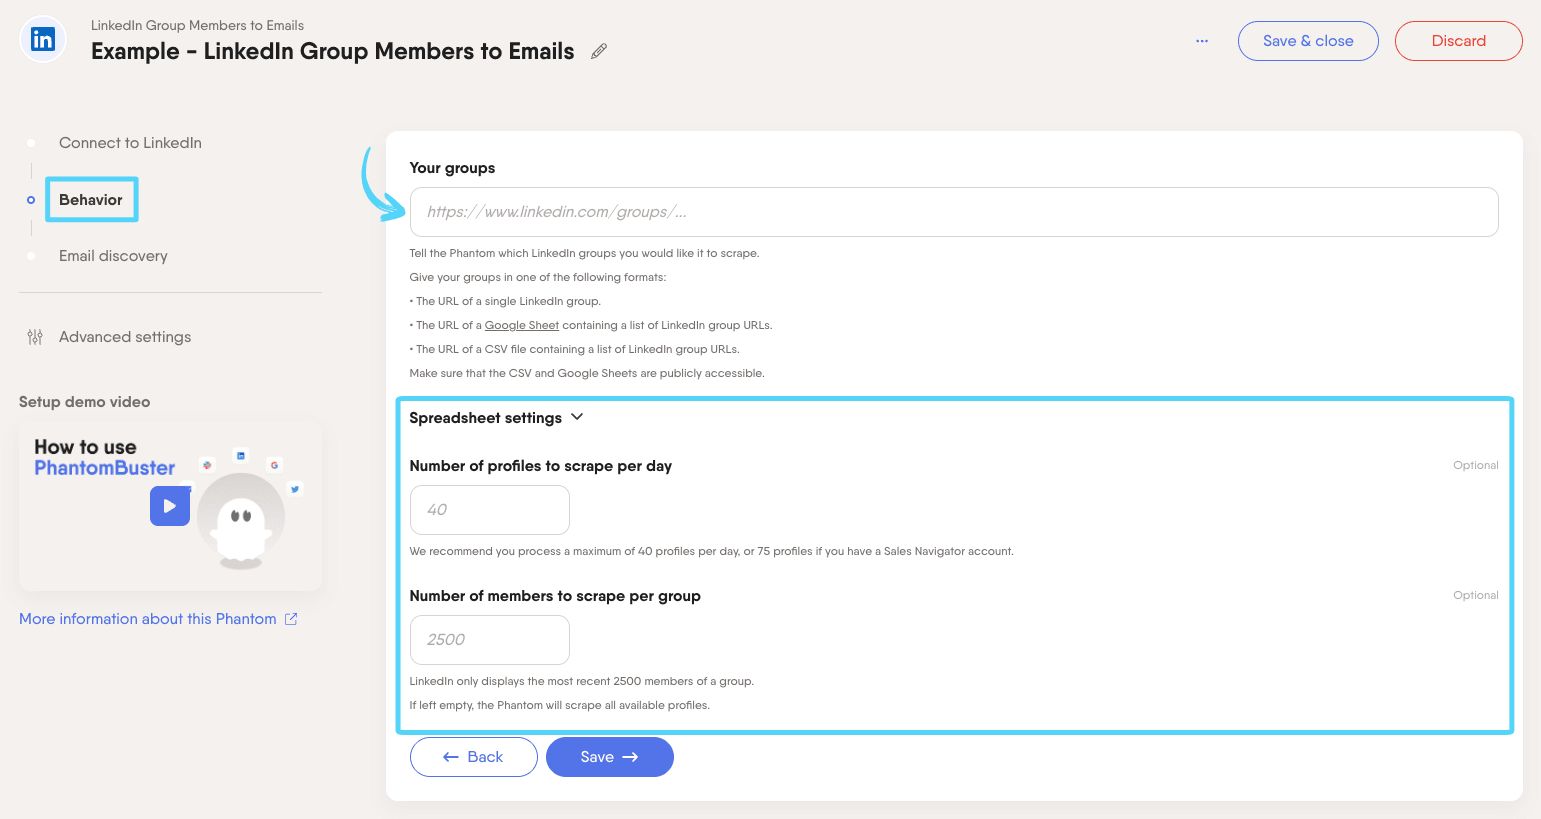The width and height of the screenshot is (1541, 819).
Task: Click the ghost mascot in the video thumbnail
Action: coord(241,528)
